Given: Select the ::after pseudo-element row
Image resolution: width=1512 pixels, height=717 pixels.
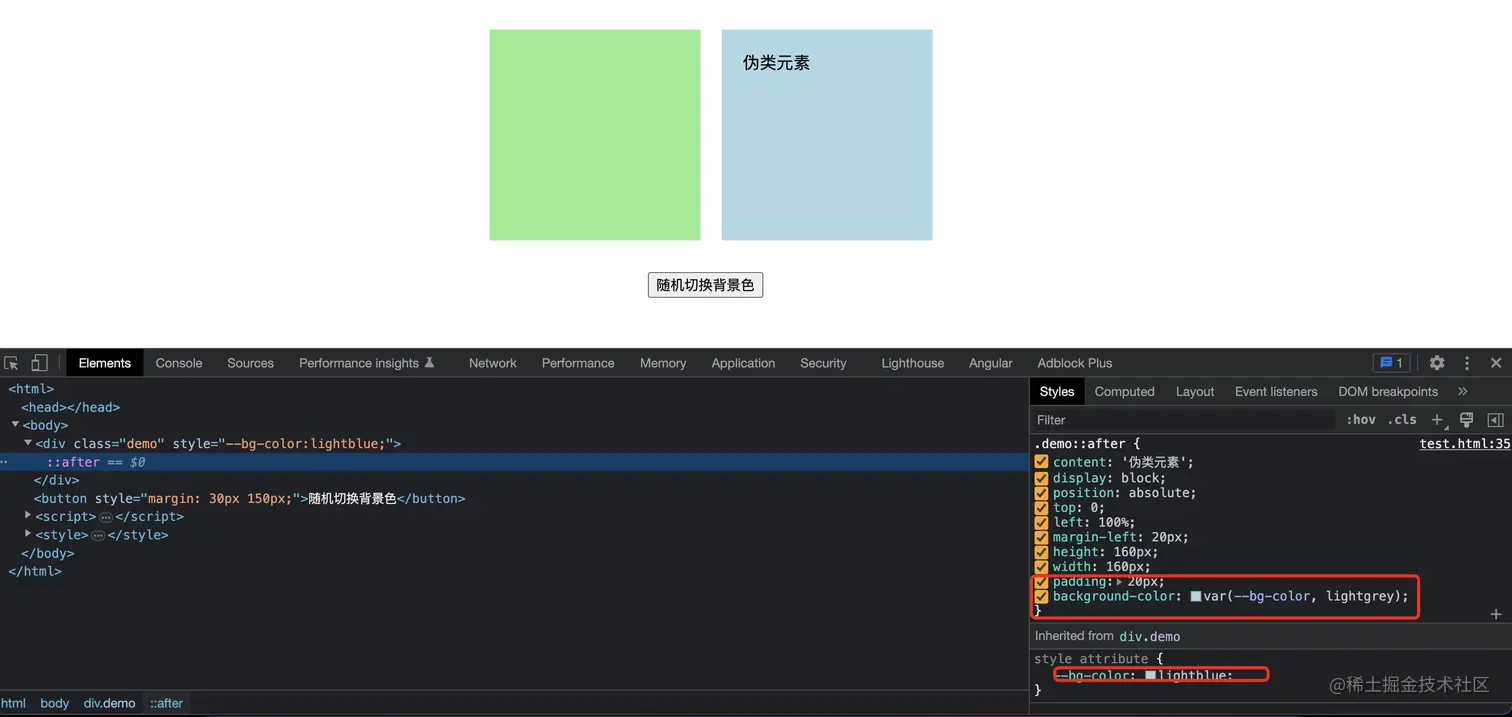Looking at the screenshot, I should [x=514, y=462].
